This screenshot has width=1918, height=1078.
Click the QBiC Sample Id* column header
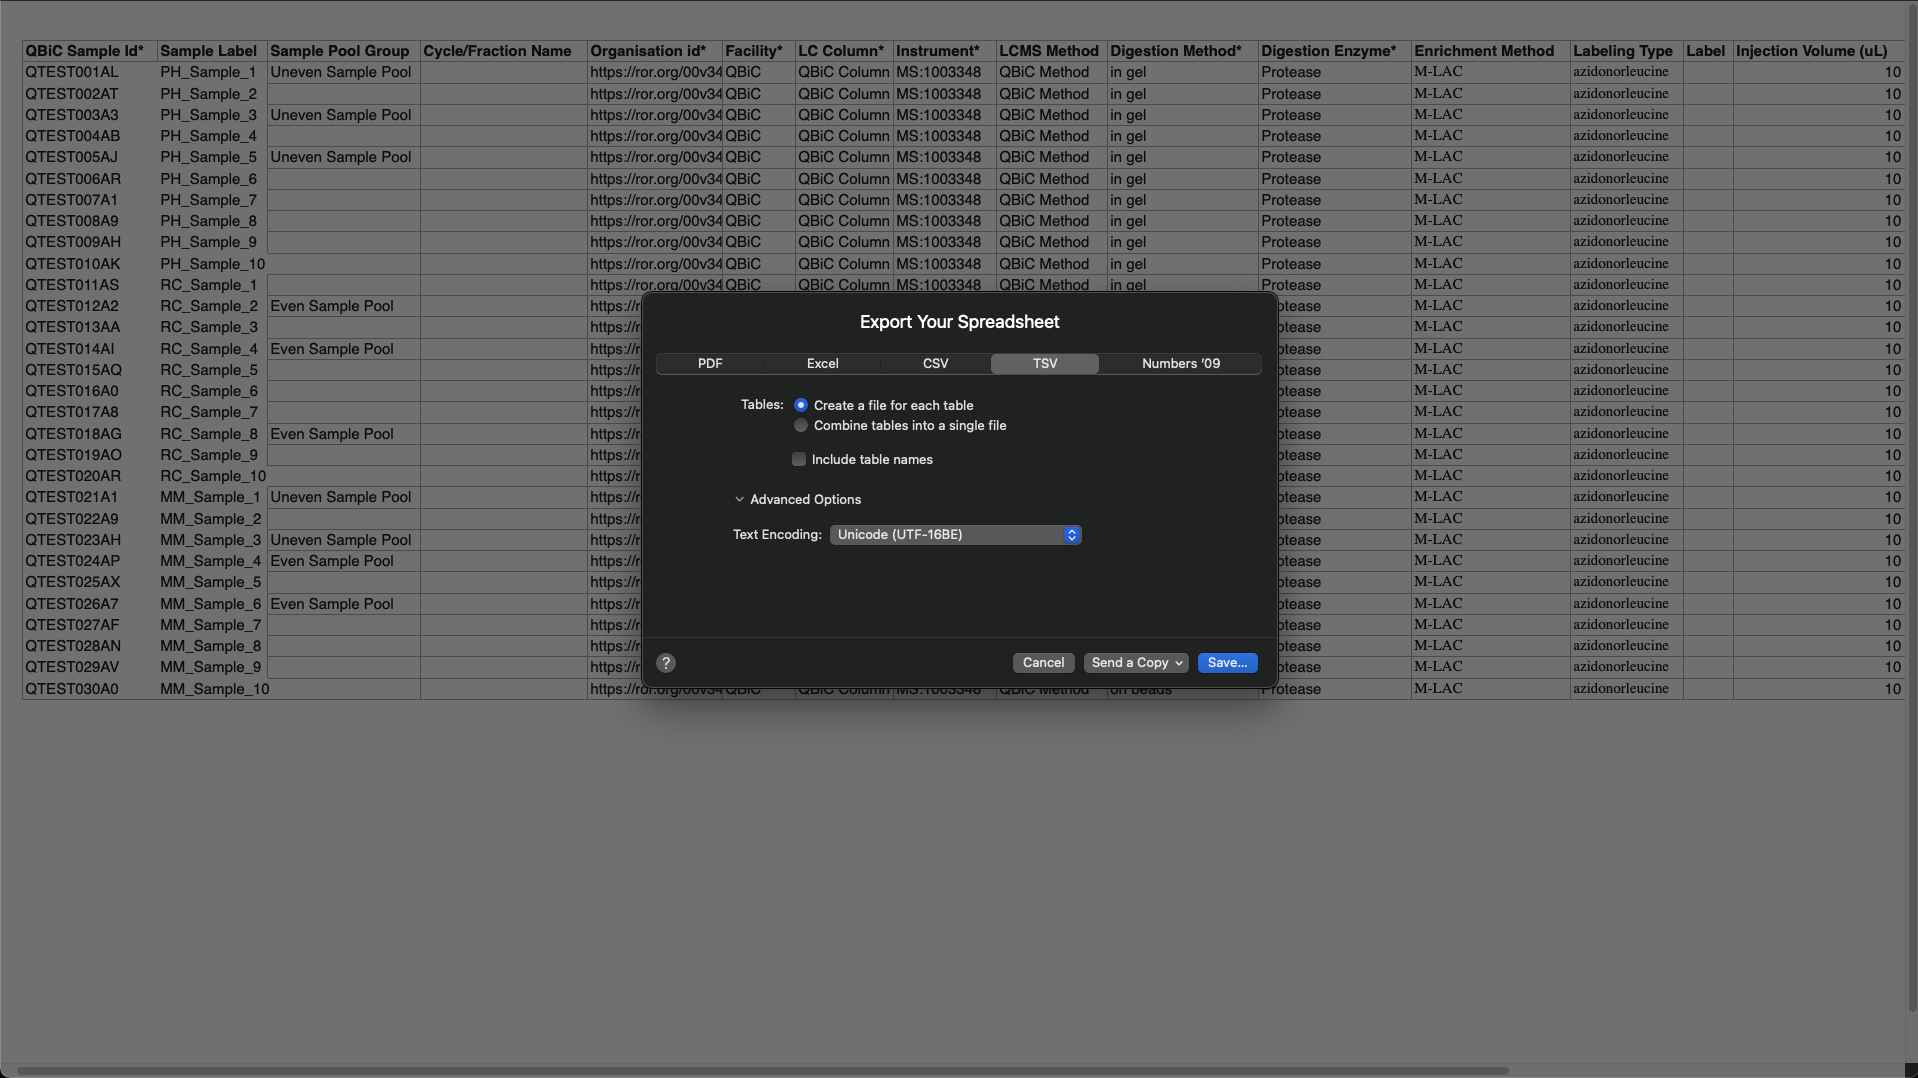coord(84,51)
